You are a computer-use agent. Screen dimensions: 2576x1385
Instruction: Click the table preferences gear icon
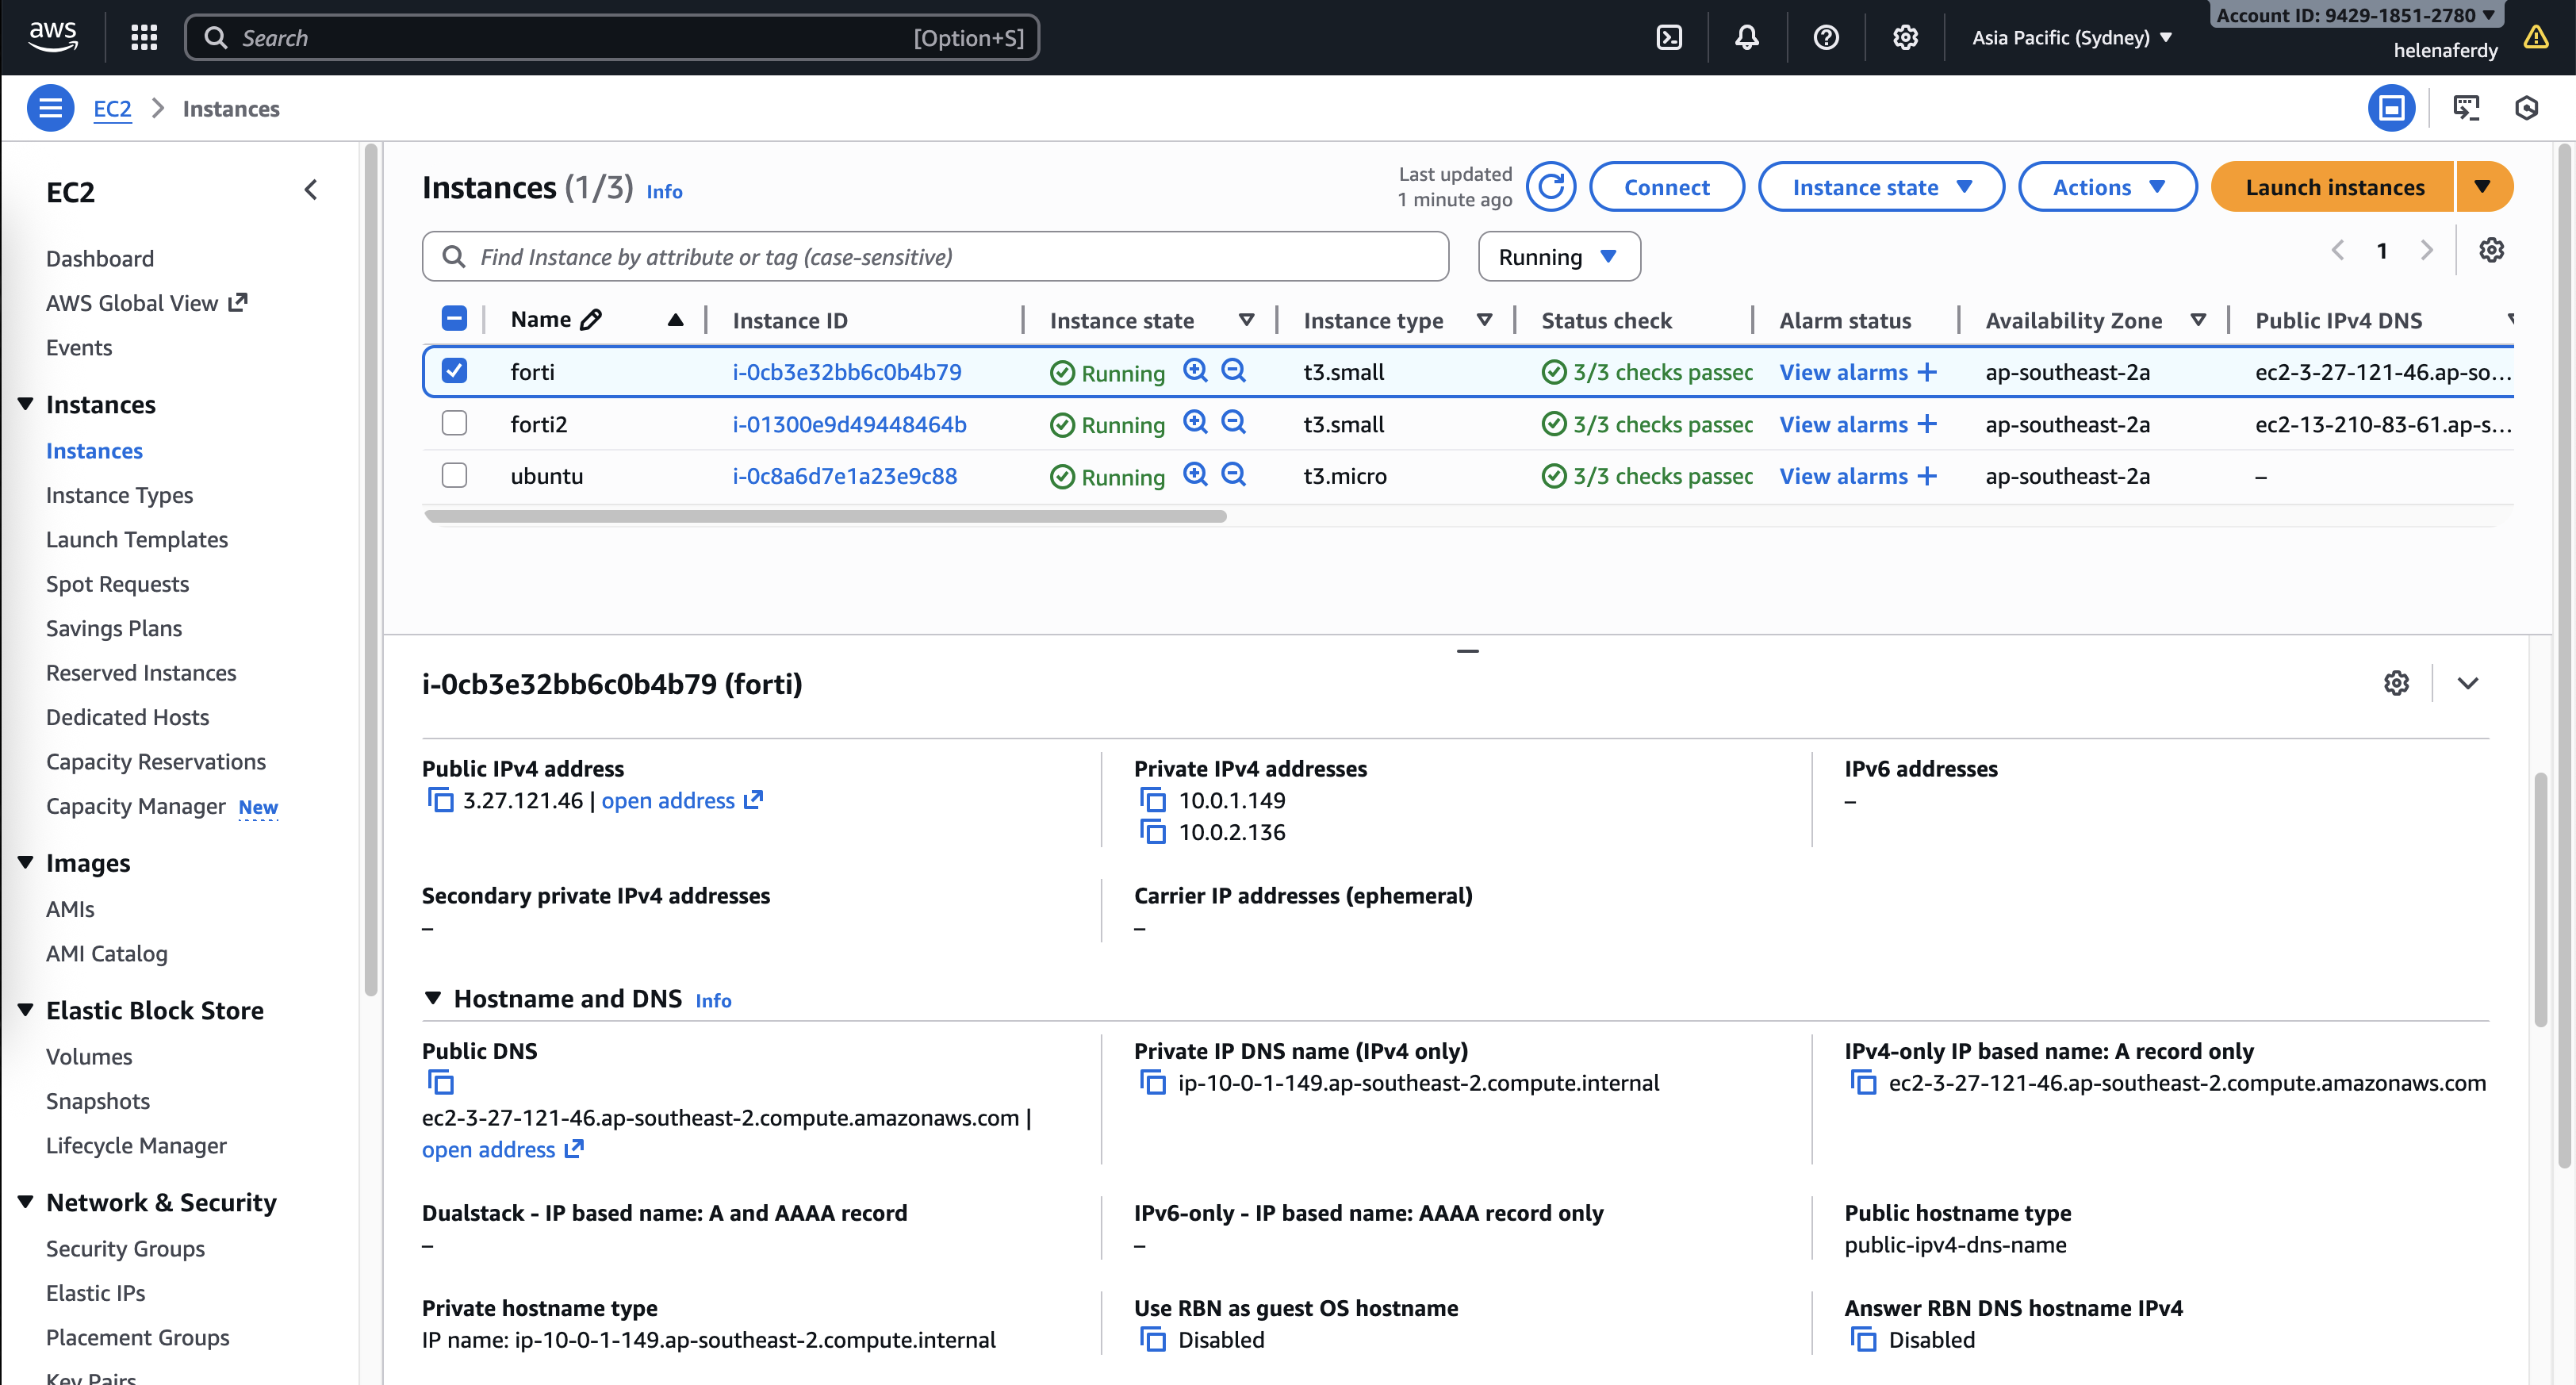tap(2491, 250)
